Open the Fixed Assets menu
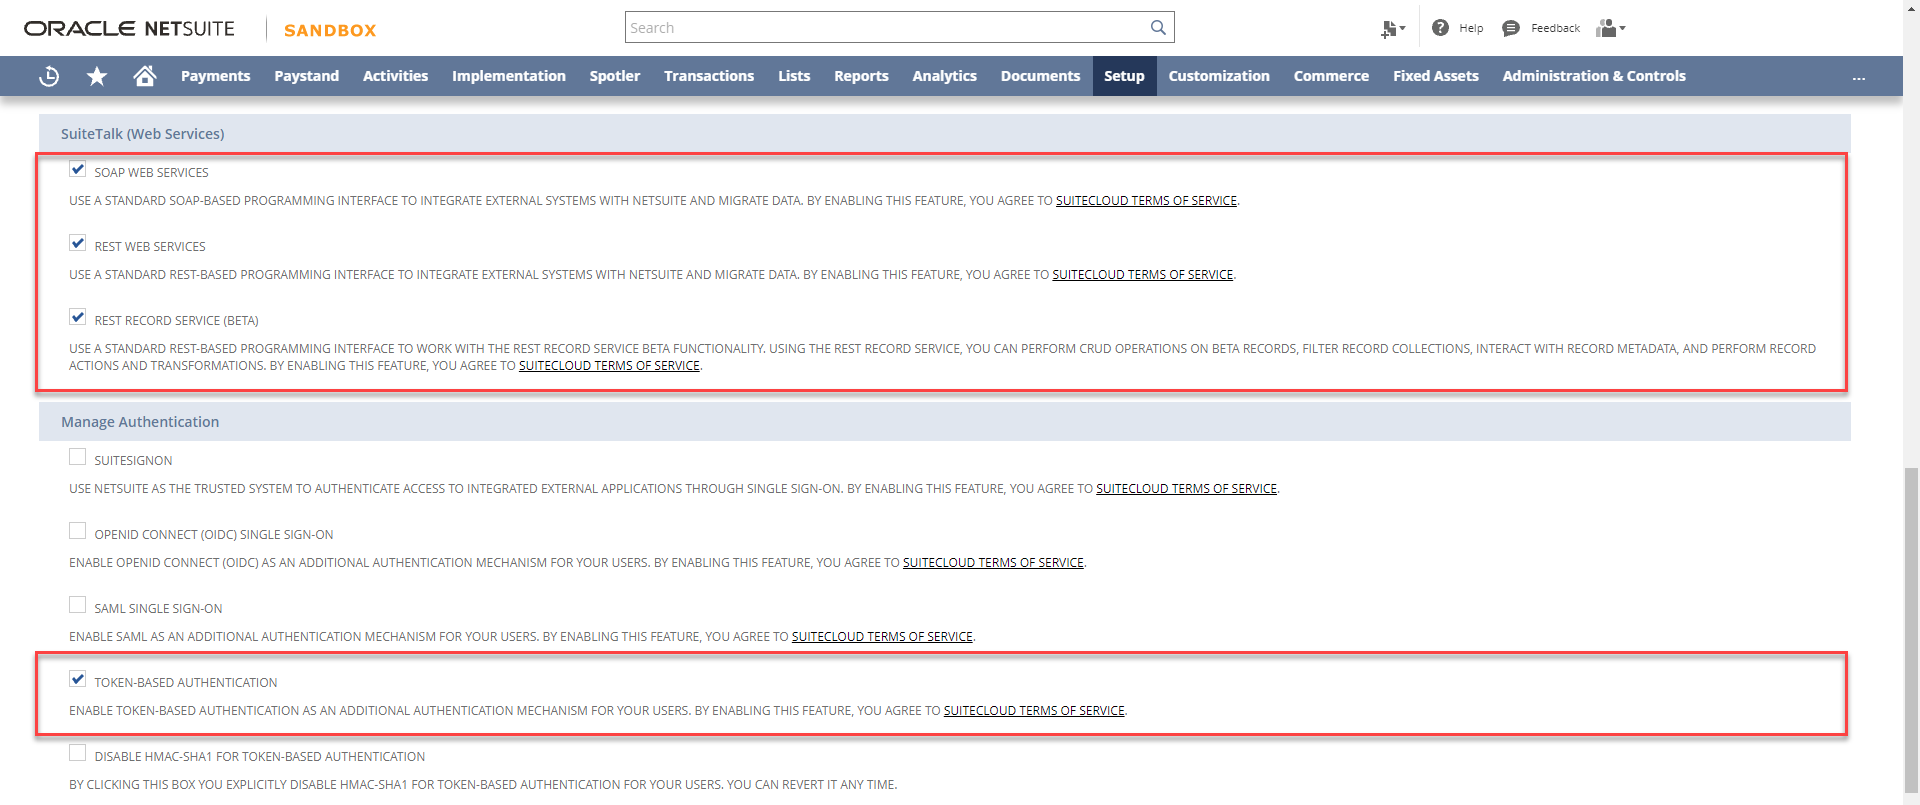 point(1435,76)
